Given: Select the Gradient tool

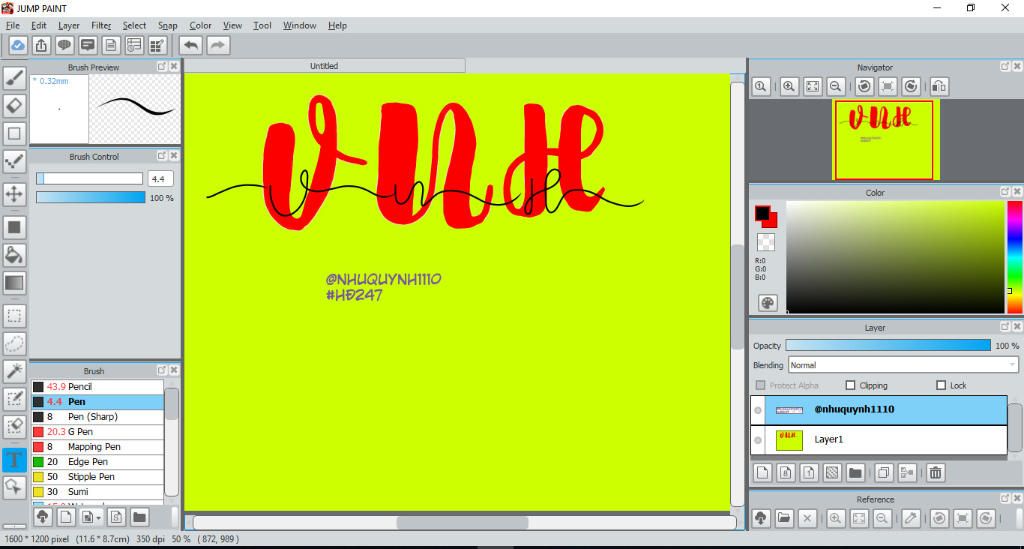Looking at the screenshot, I should (x=14, y=283).
